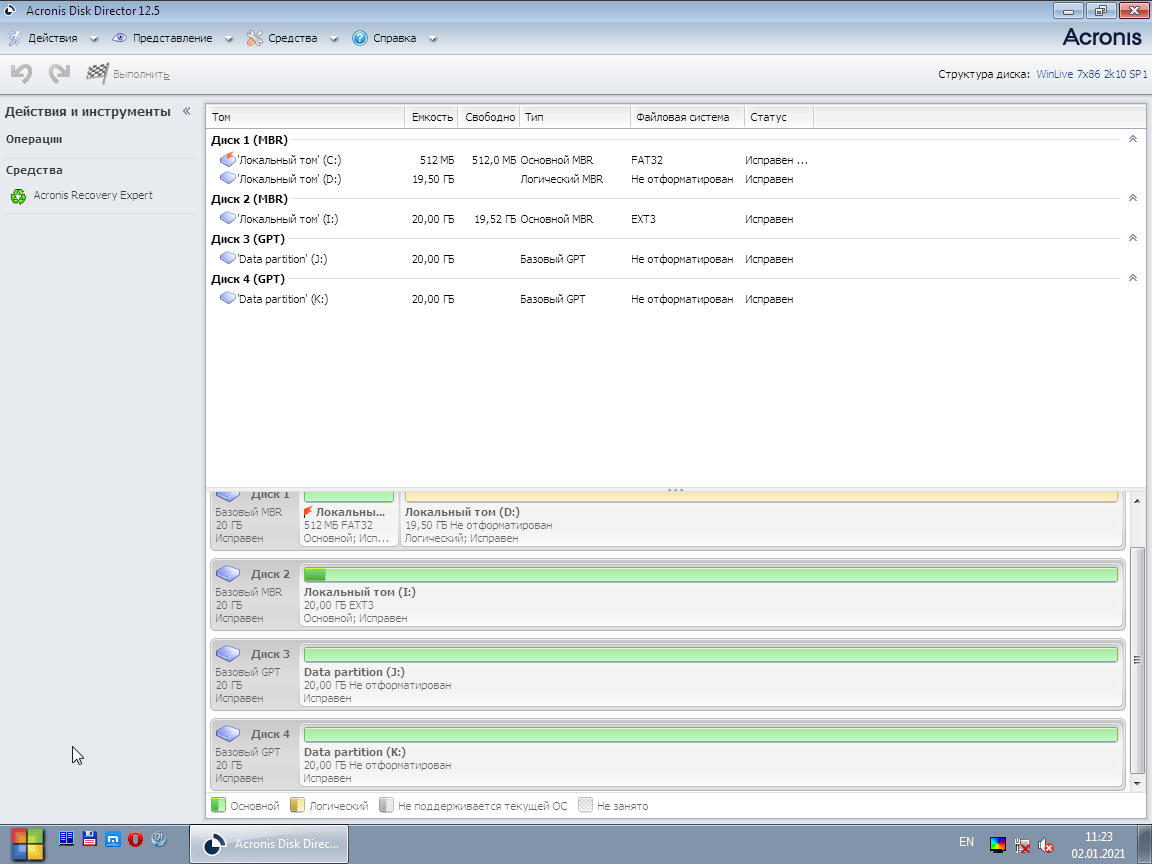Select the Локальный том (D:) block in disk map

click(761, 519)
